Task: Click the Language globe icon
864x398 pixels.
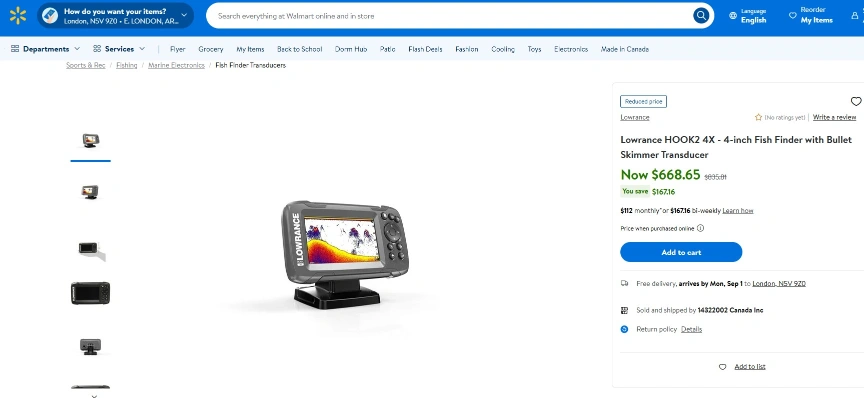Action: 733,16
